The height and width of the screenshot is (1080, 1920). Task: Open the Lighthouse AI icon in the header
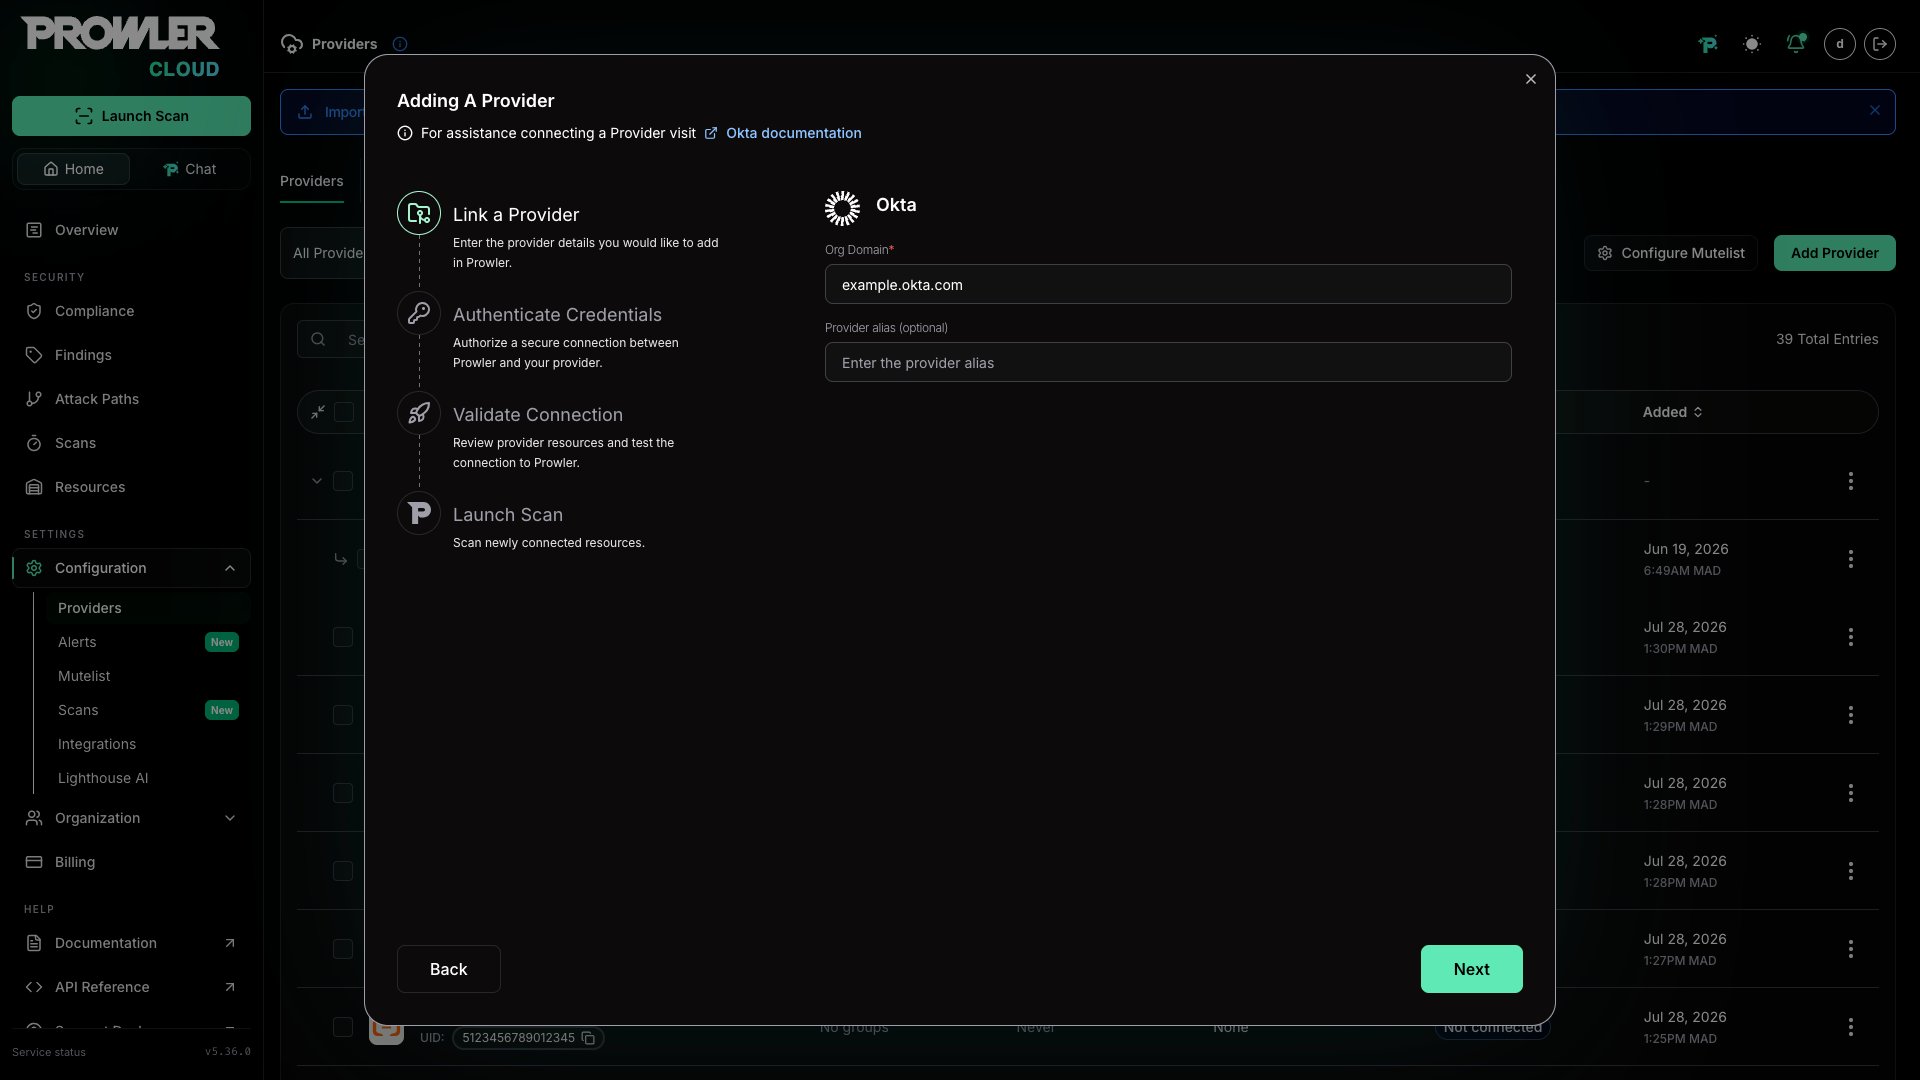pyautogui.click(x=1708, y=44)
